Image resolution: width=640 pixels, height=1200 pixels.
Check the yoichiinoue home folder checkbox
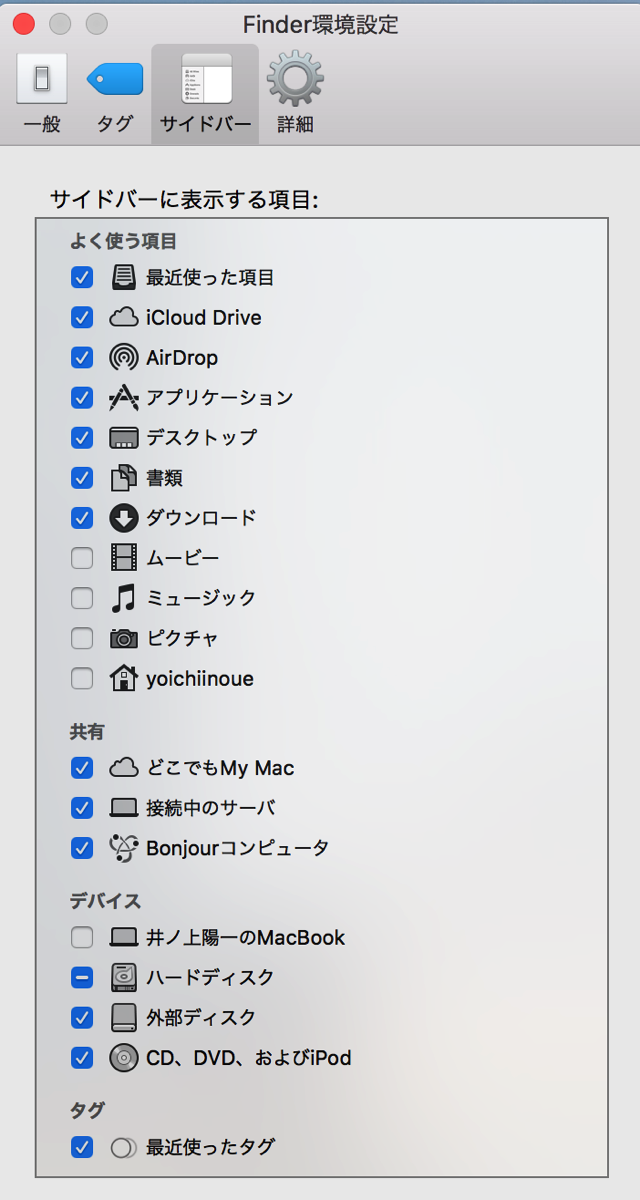(x=82, y=679)
